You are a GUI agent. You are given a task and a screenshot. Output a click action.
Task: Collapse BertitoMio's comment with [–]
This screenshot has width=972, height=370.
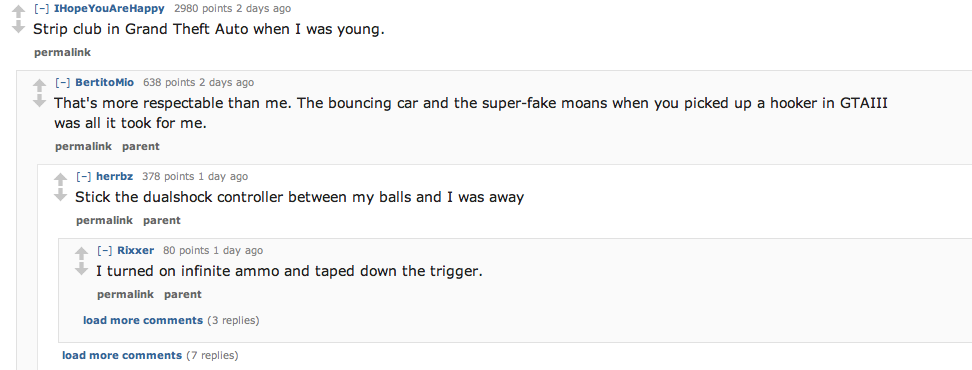pyautogui.click(x=63, y=82)
